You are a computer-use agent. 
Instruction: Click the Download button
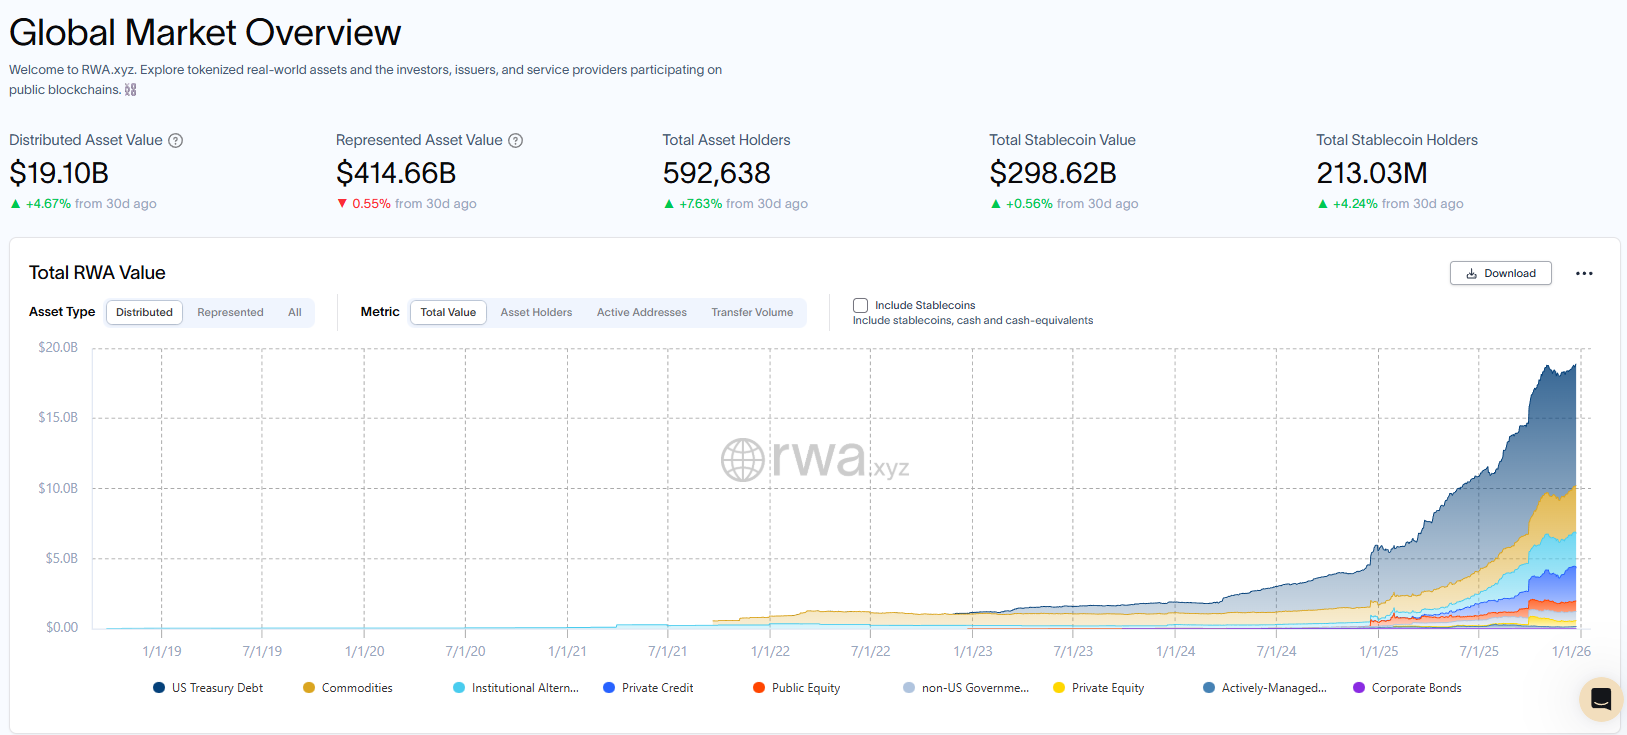pos(1500,273)
